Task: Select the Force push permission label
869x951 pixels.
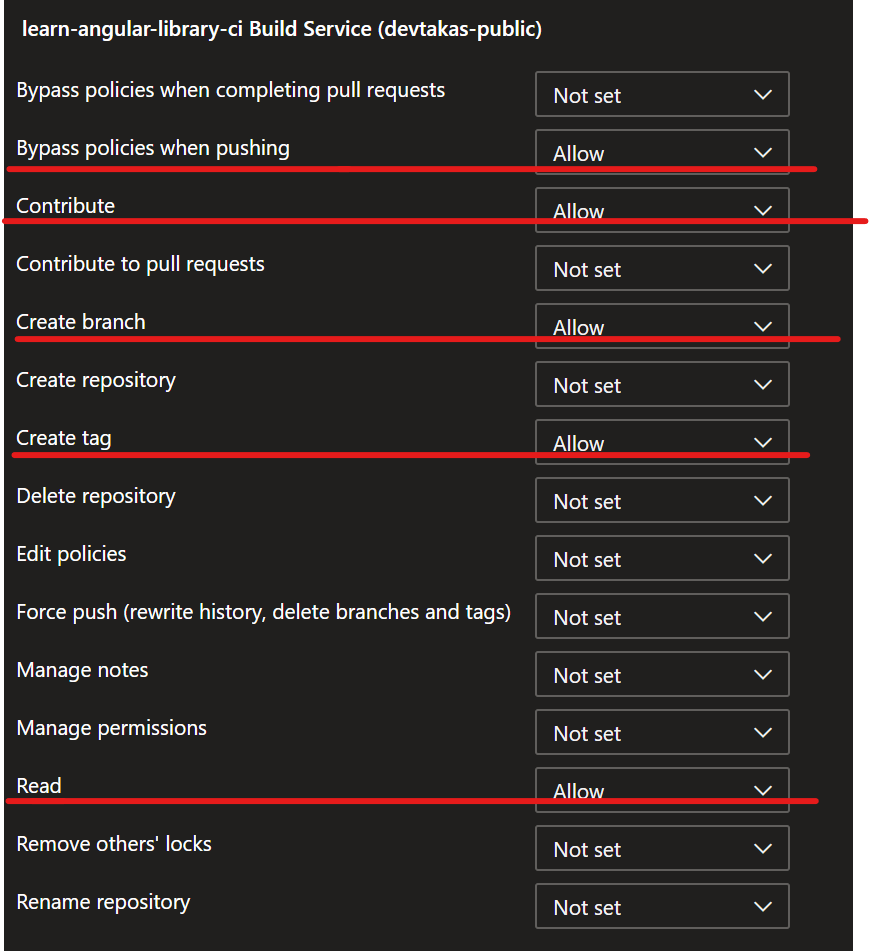Action: (264, 613)
